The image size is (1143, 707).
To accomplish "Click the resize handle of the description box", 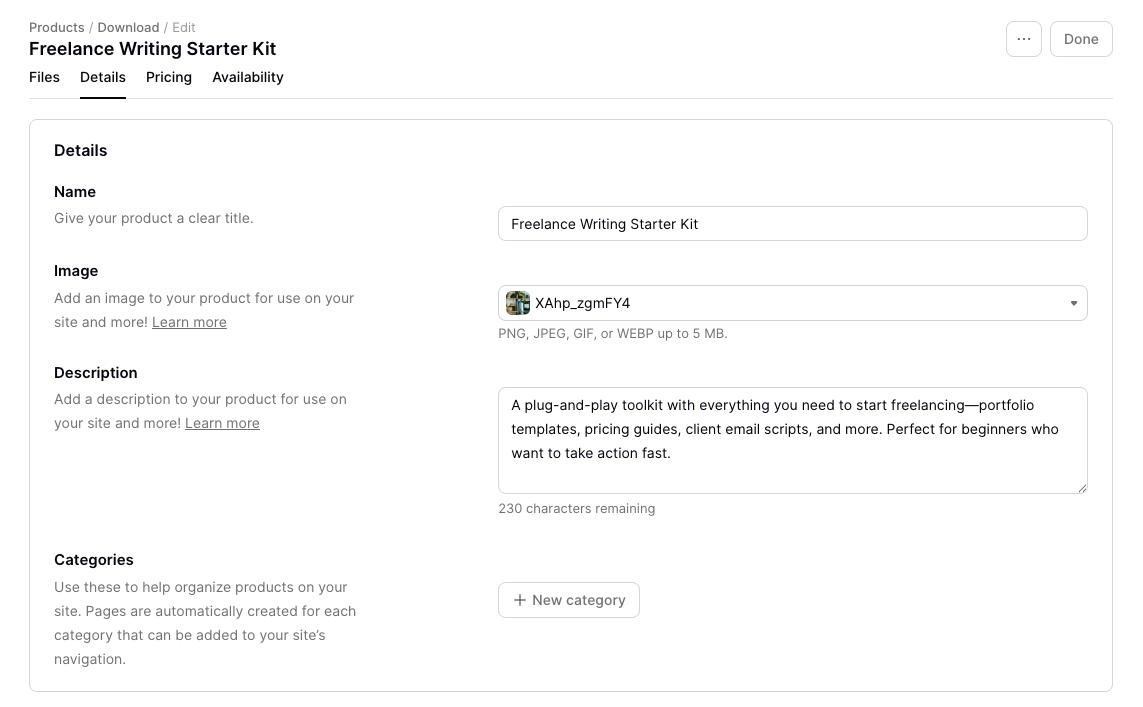I will [1081, 487].
